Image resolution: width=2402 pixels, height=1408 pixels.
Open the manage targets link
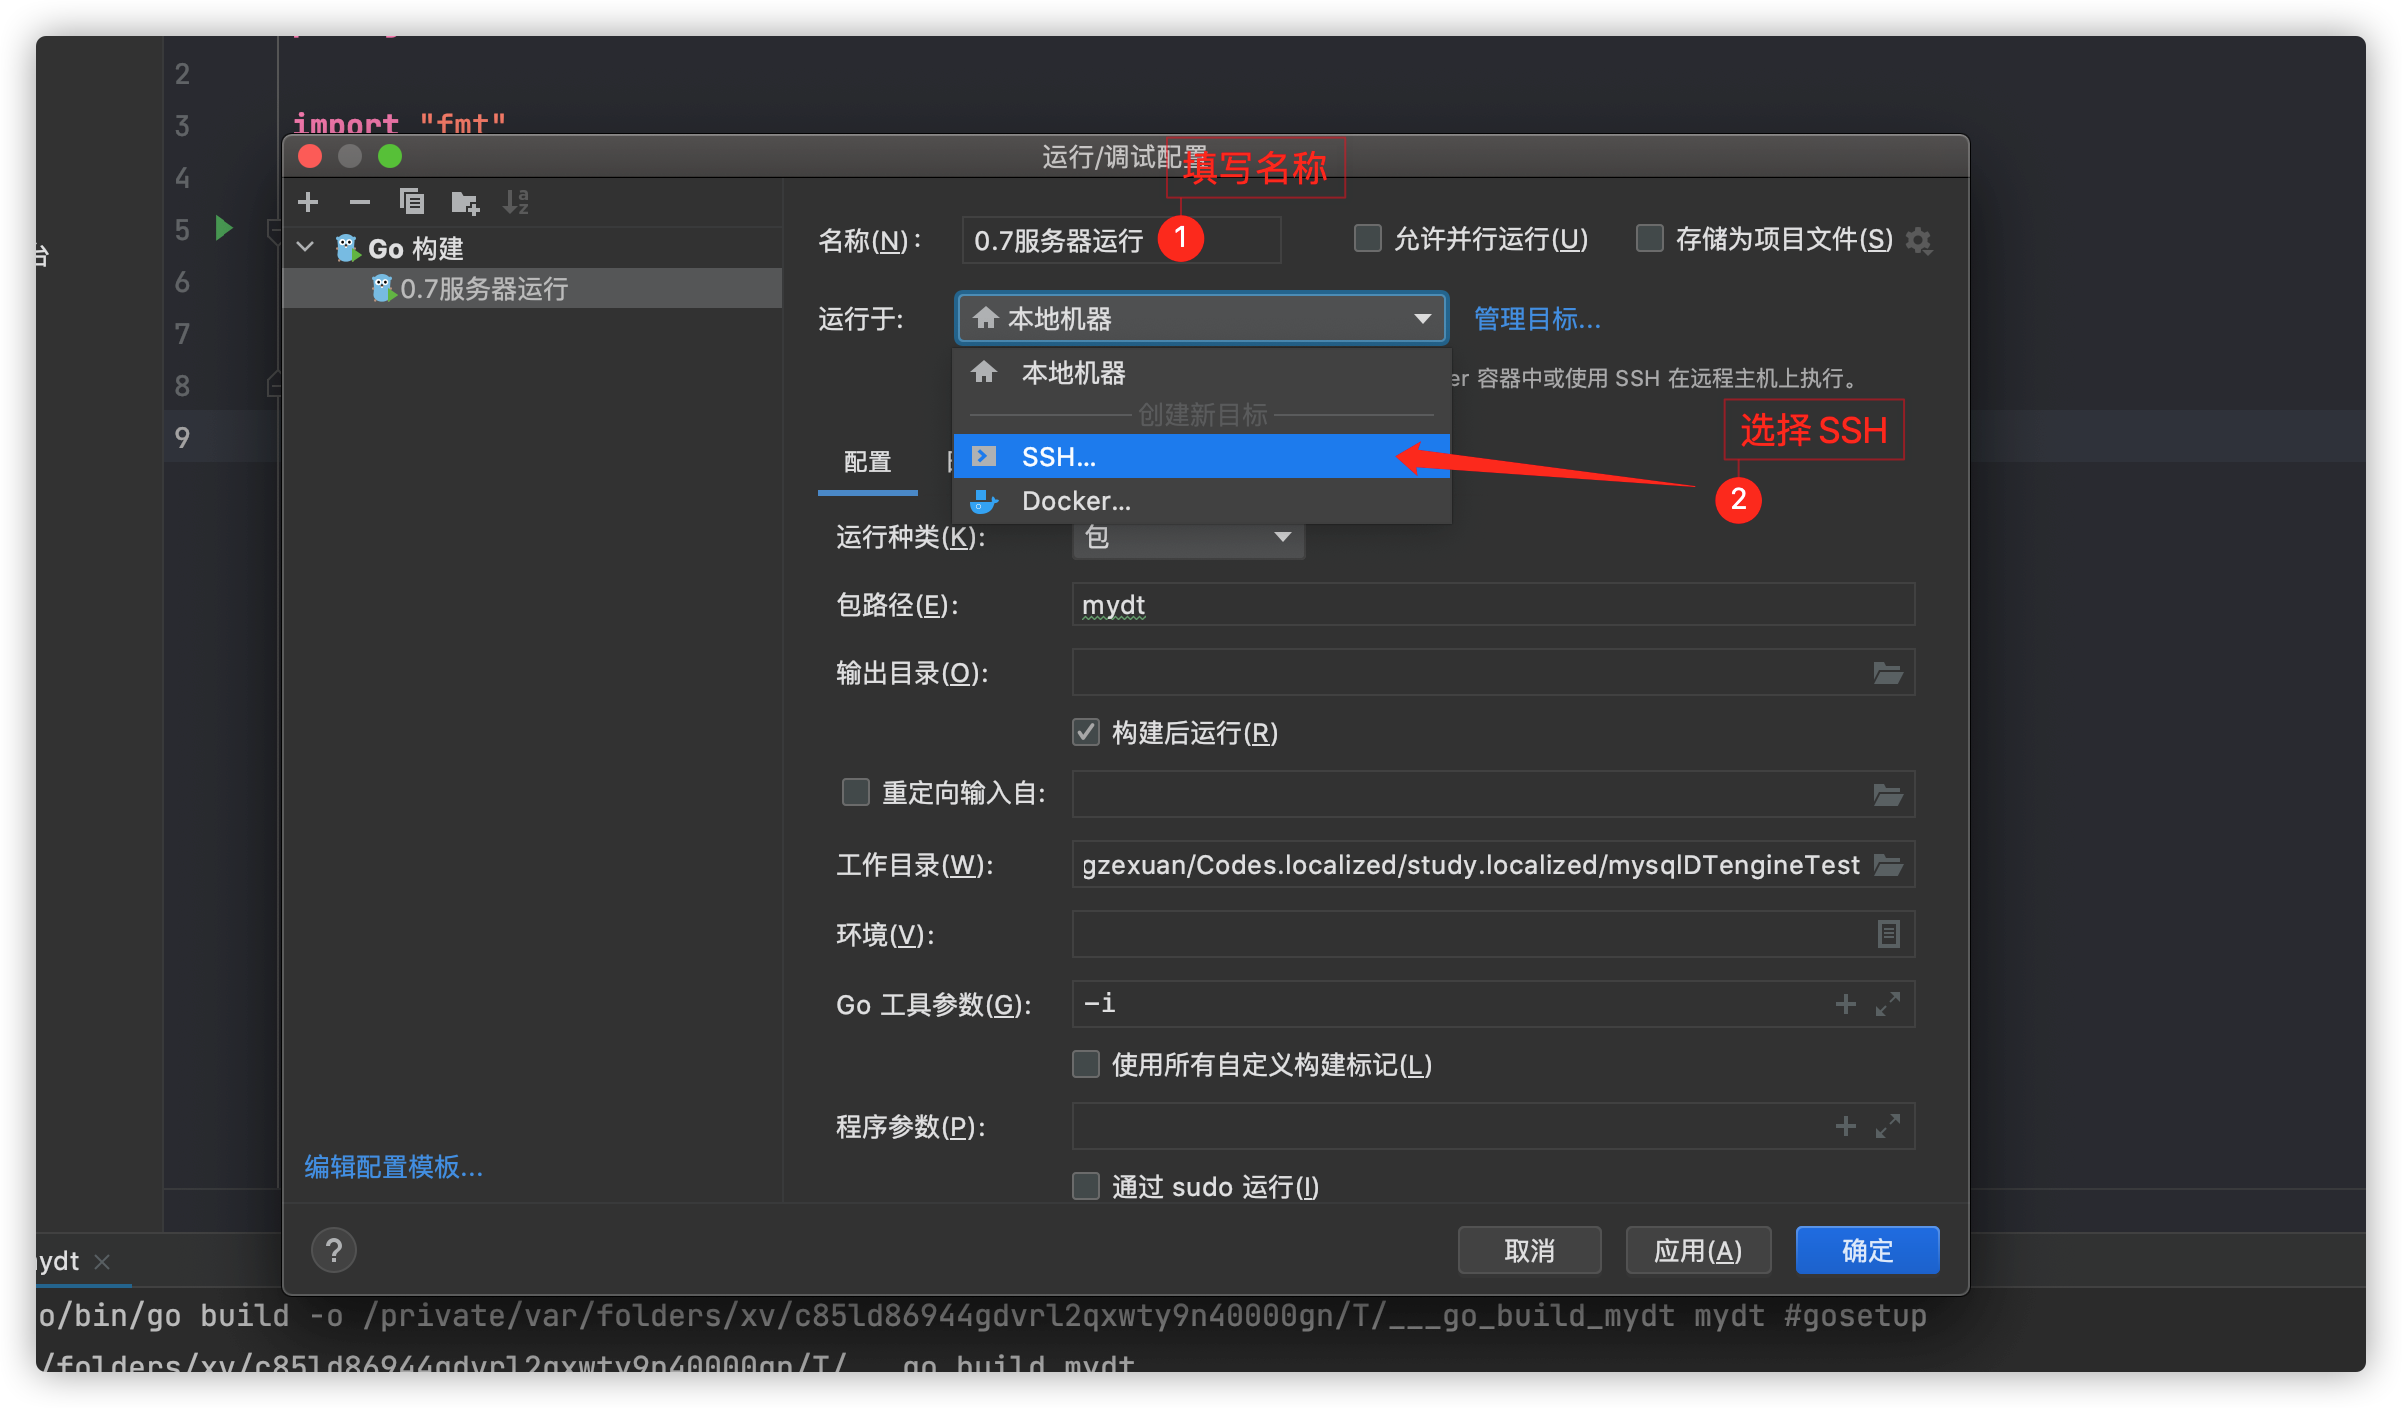point(1537,319)
